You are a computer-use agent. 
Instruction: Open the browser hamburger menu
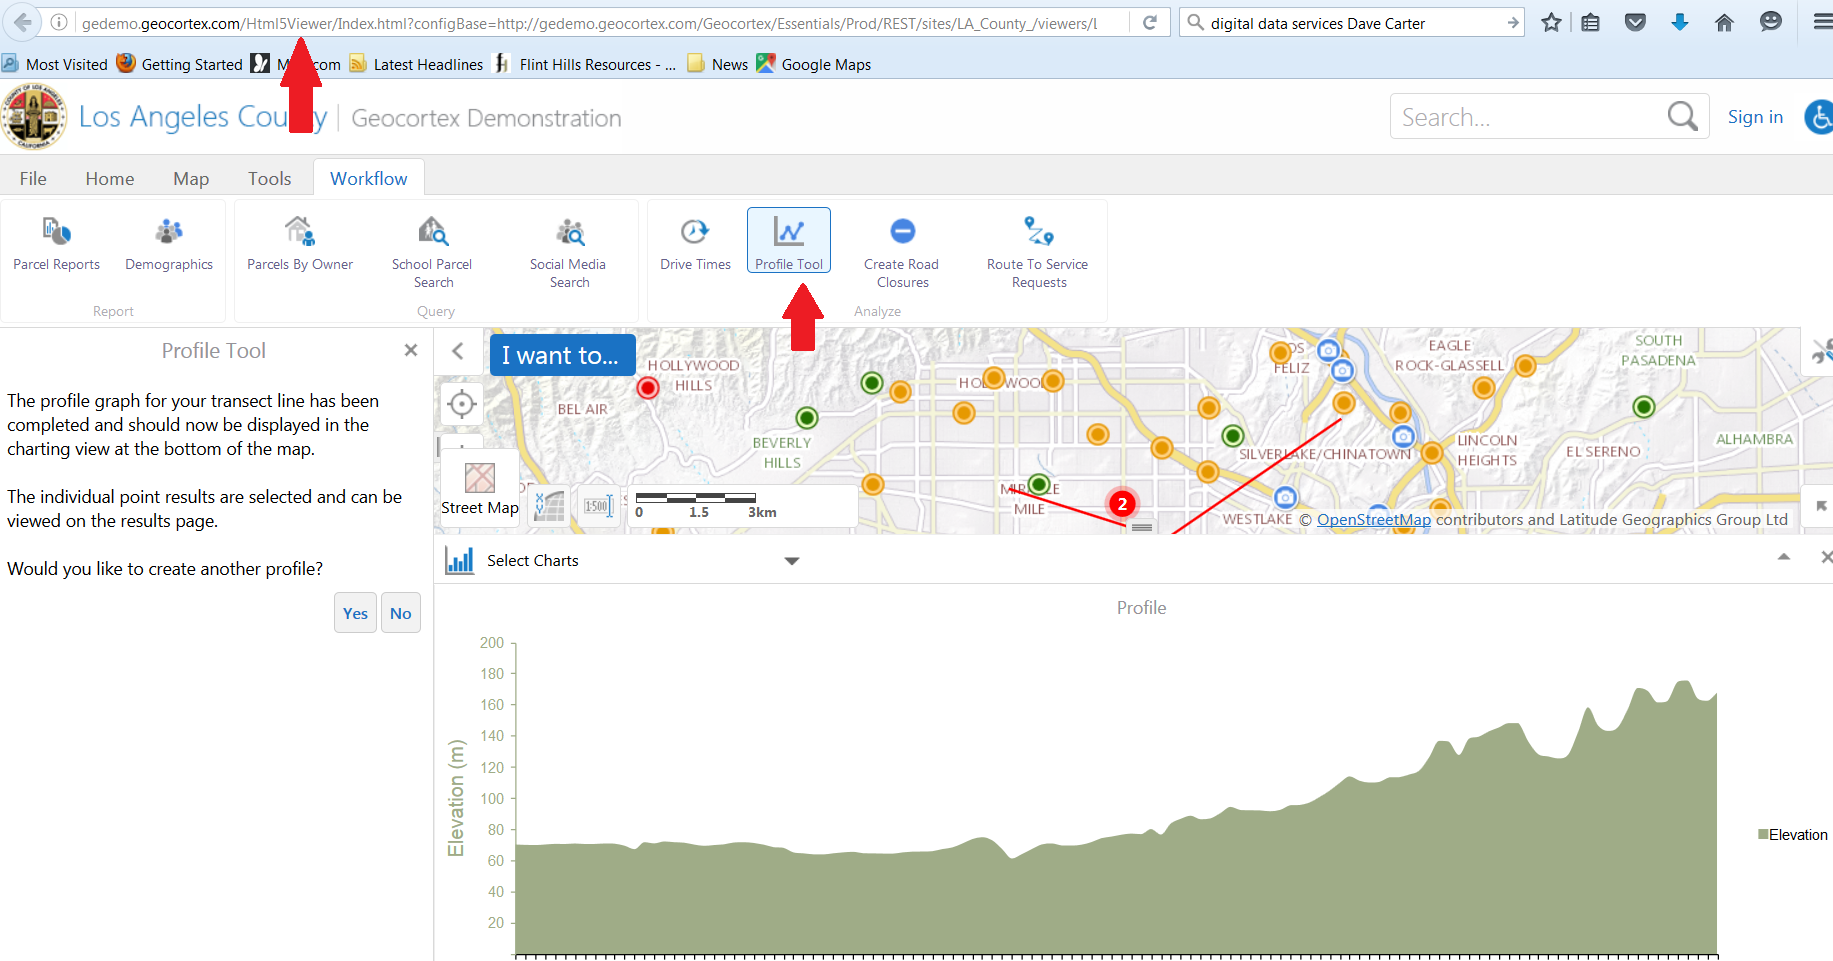pyautogui.click(x=1822, y=22)
